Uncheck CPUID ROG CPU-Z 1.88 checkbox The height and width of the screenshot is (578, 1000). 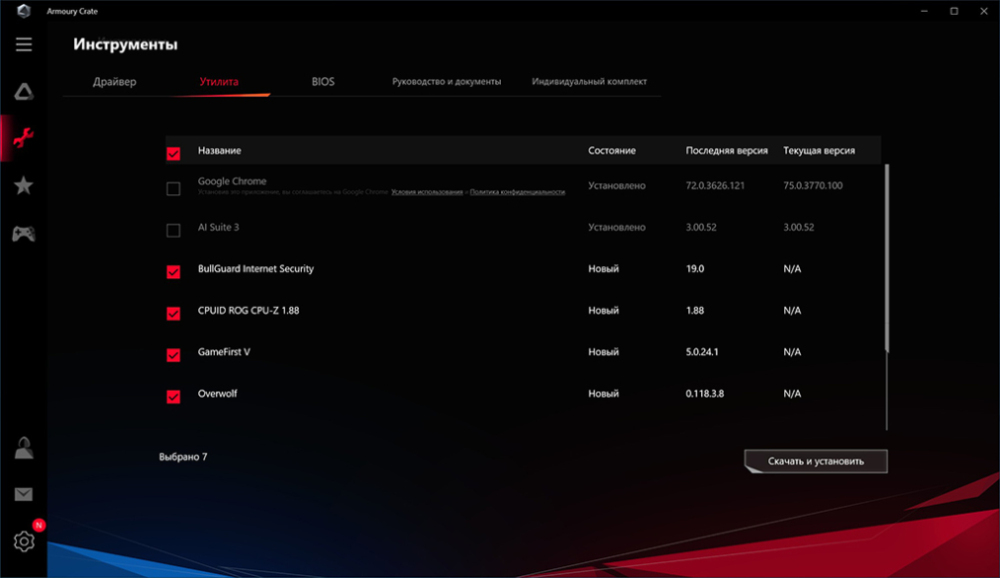point(173,313)
